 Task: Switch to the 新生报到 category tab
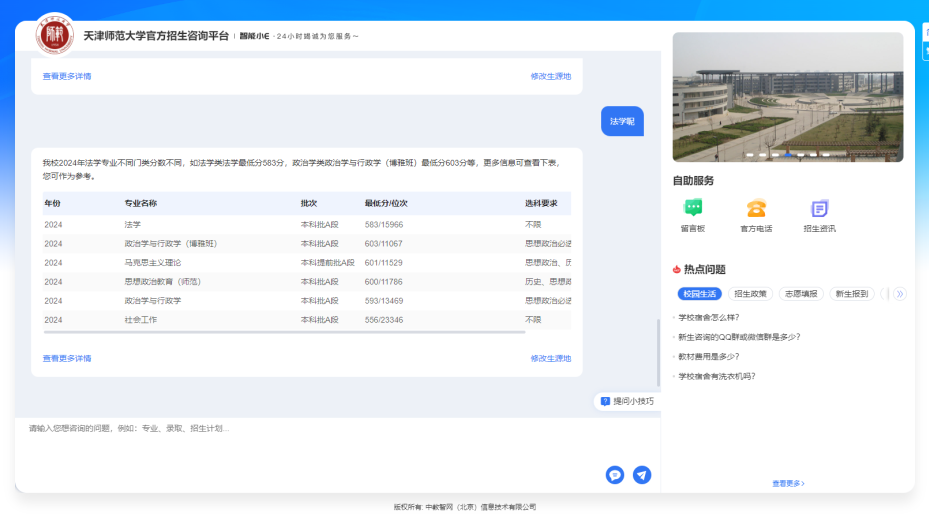[852, 294]
